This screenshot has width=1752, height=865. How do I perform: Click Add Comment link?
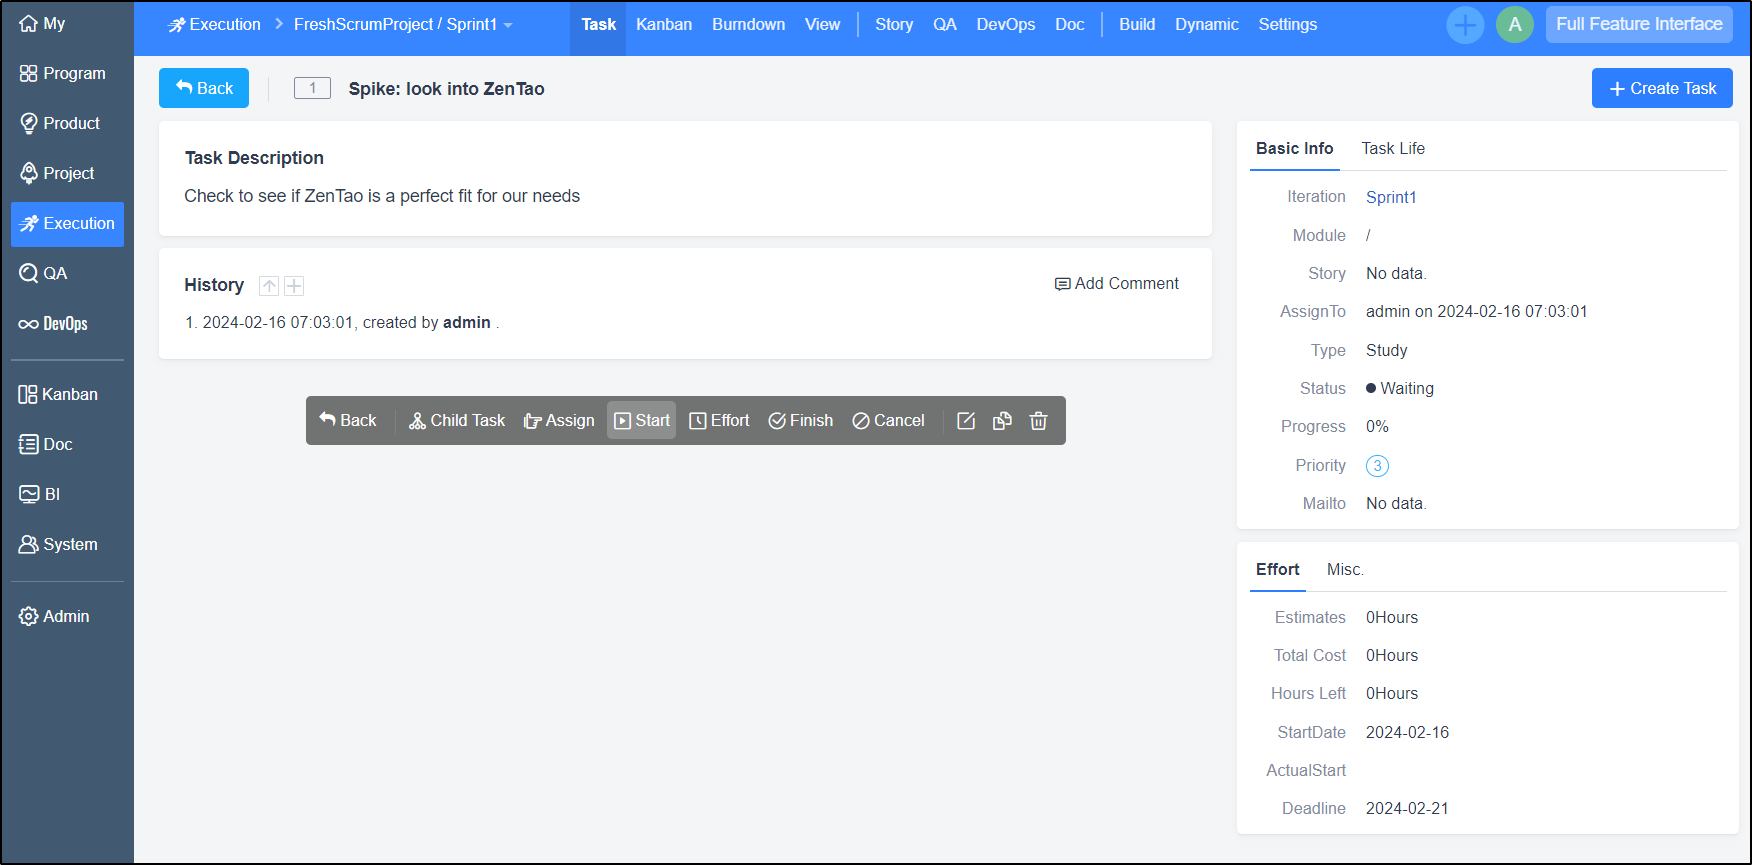[1117, 284]
